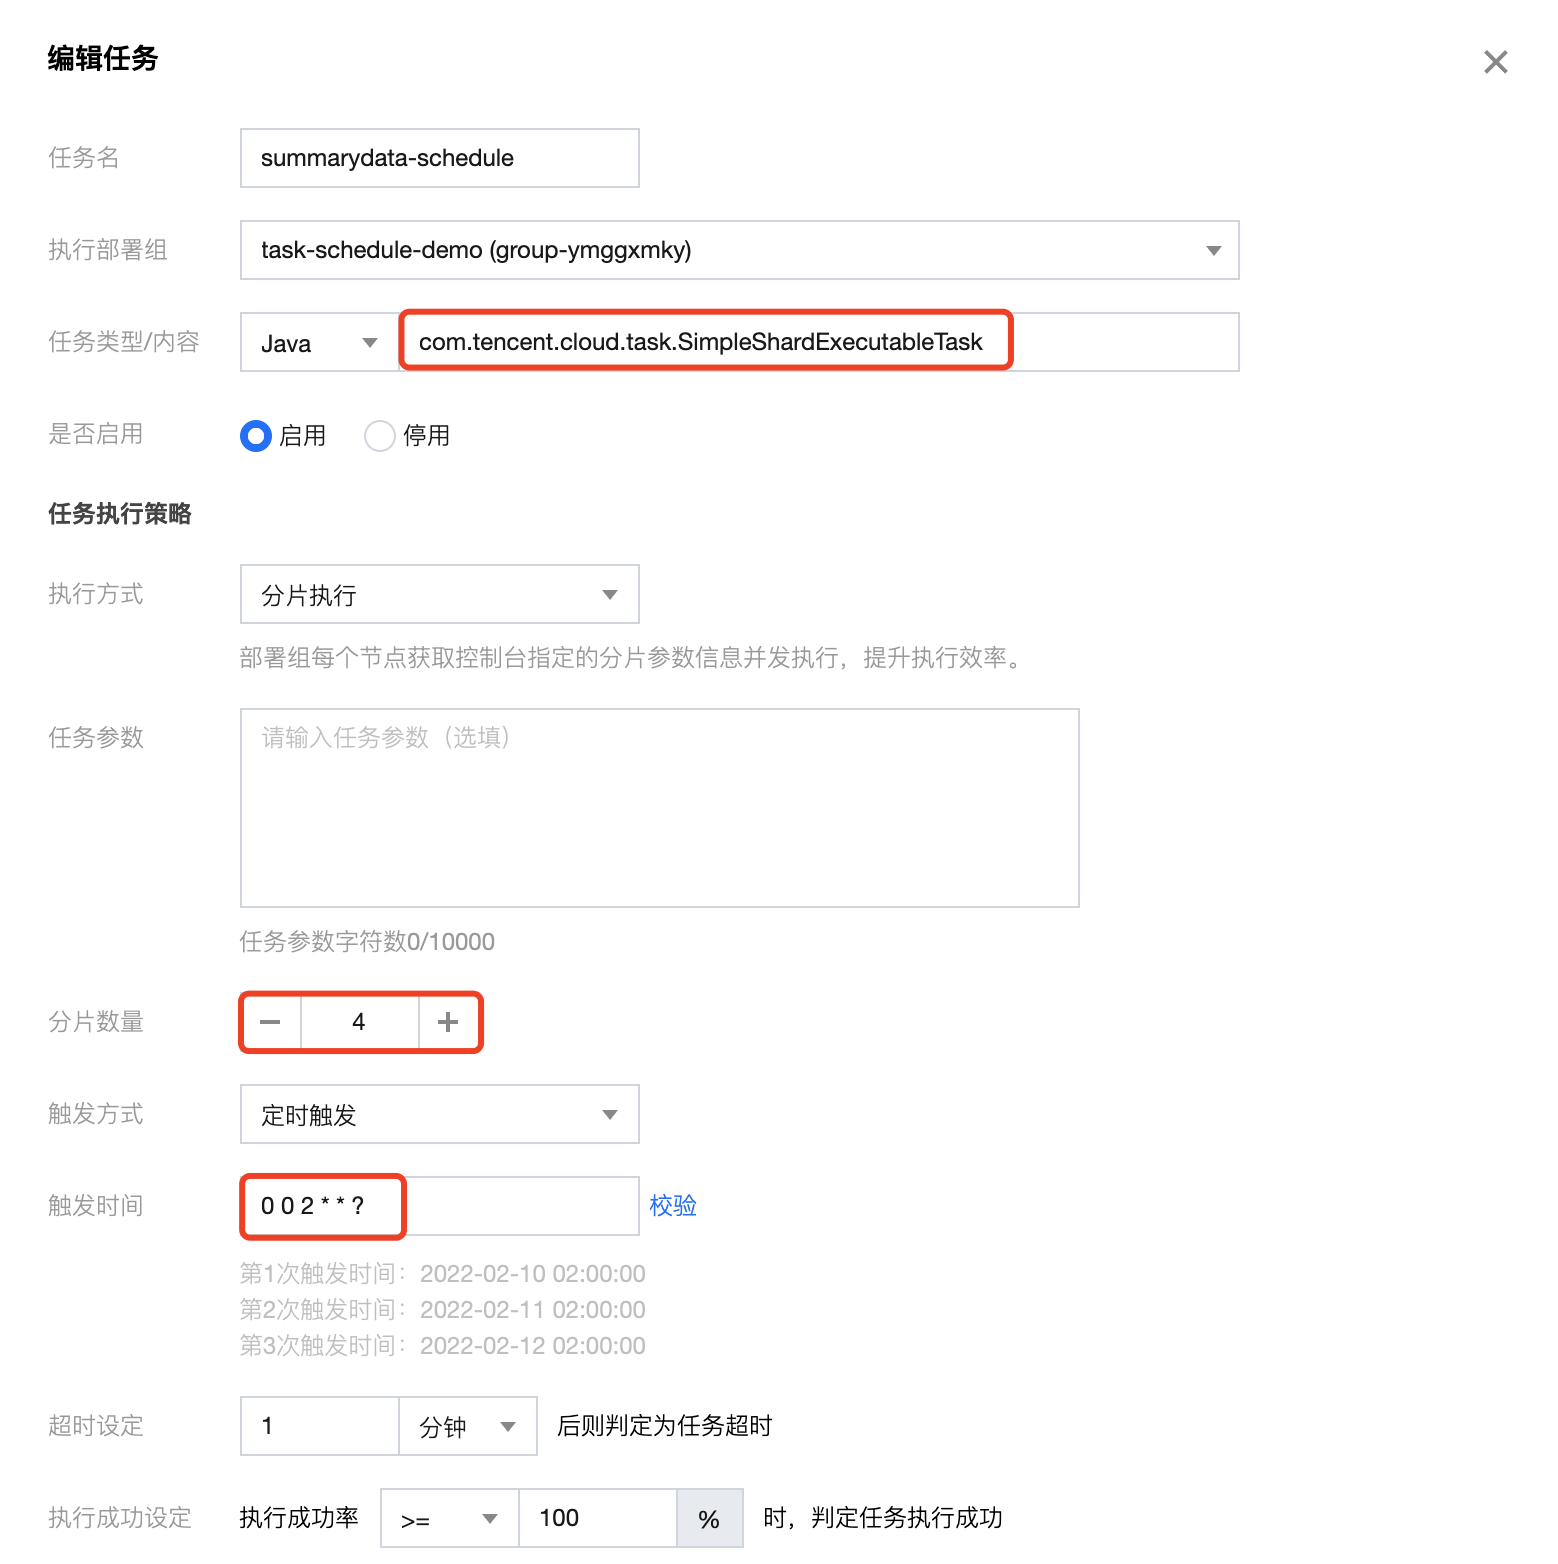The image size is (1558, 1564).
Task: Edit the success rate value 100
Action: [597, 1517]
